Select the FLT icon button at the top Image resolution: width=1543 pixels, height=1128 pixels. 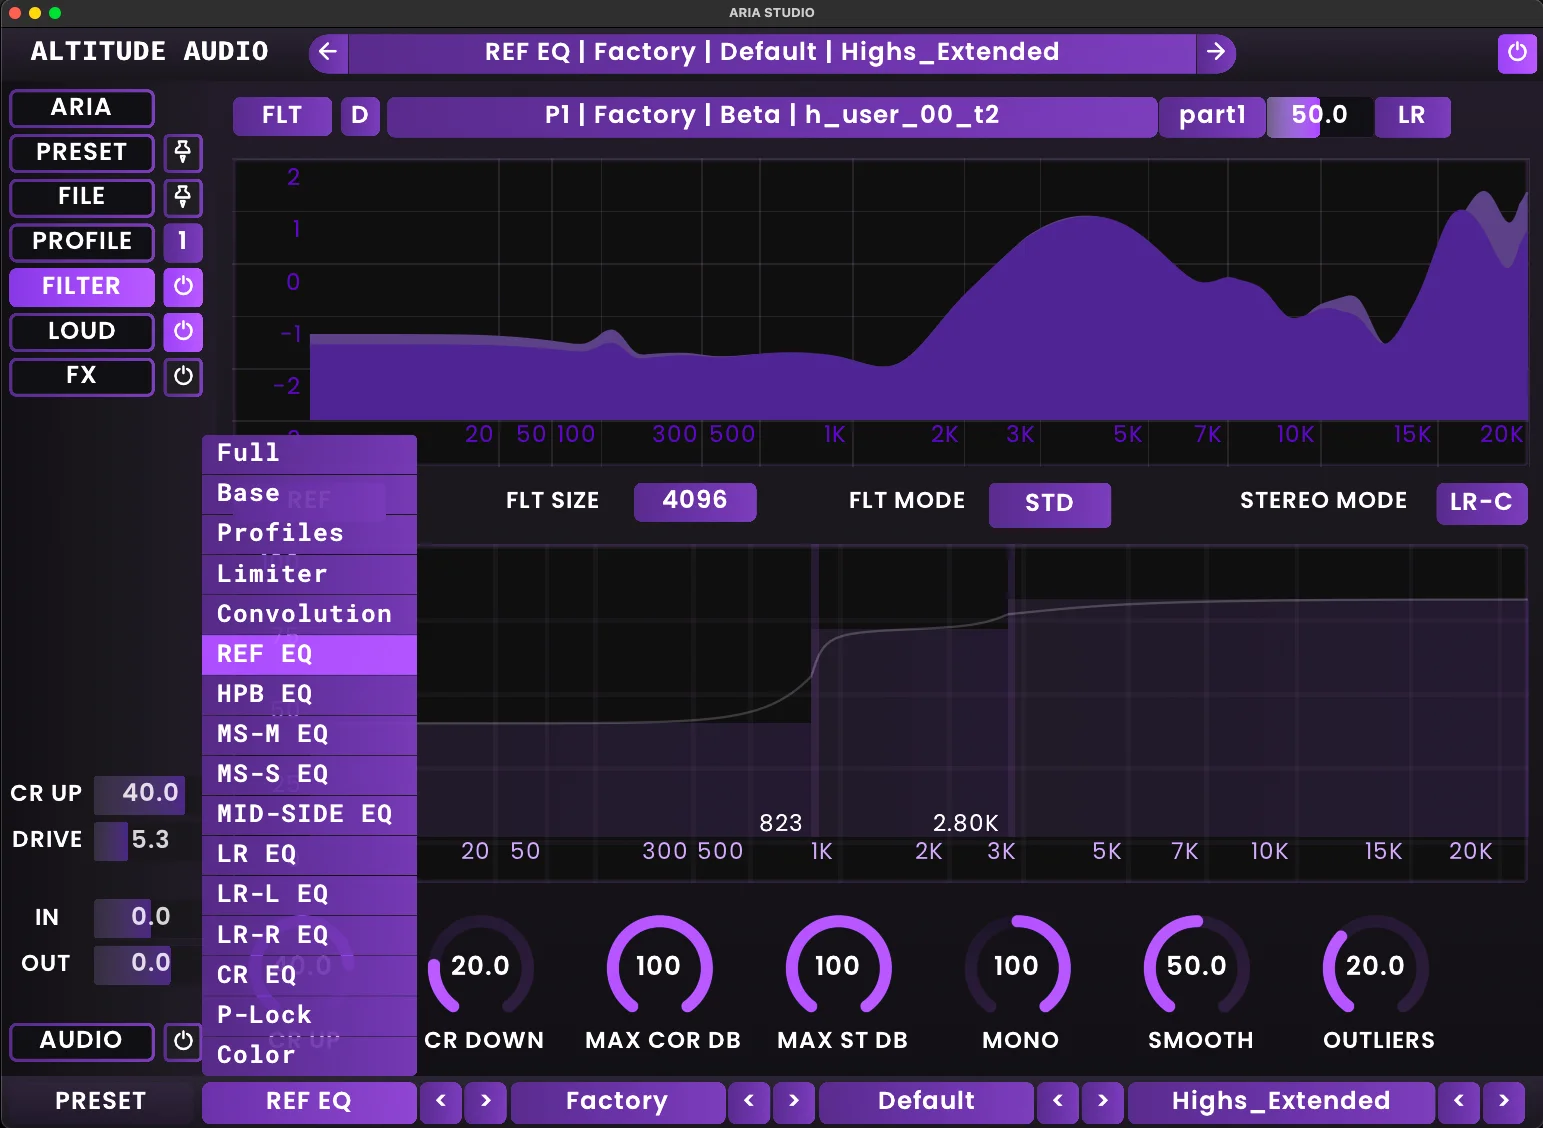282,116
